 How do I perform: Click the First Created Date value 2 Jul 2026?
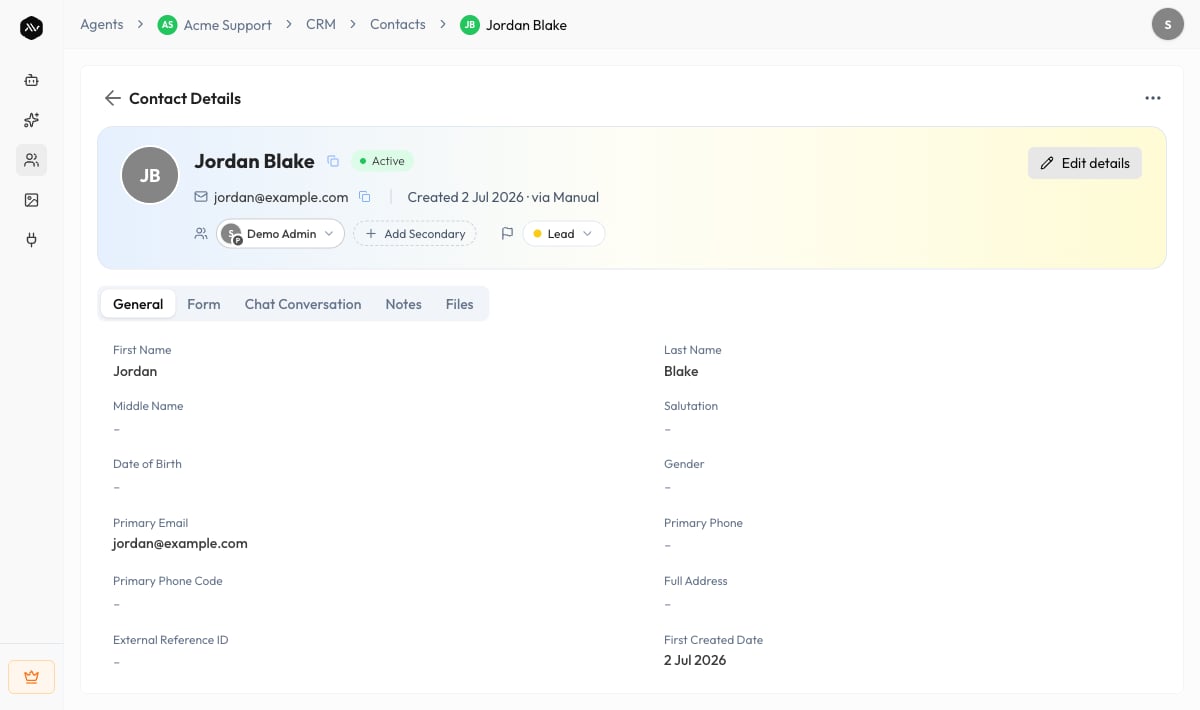coord(695,660)
